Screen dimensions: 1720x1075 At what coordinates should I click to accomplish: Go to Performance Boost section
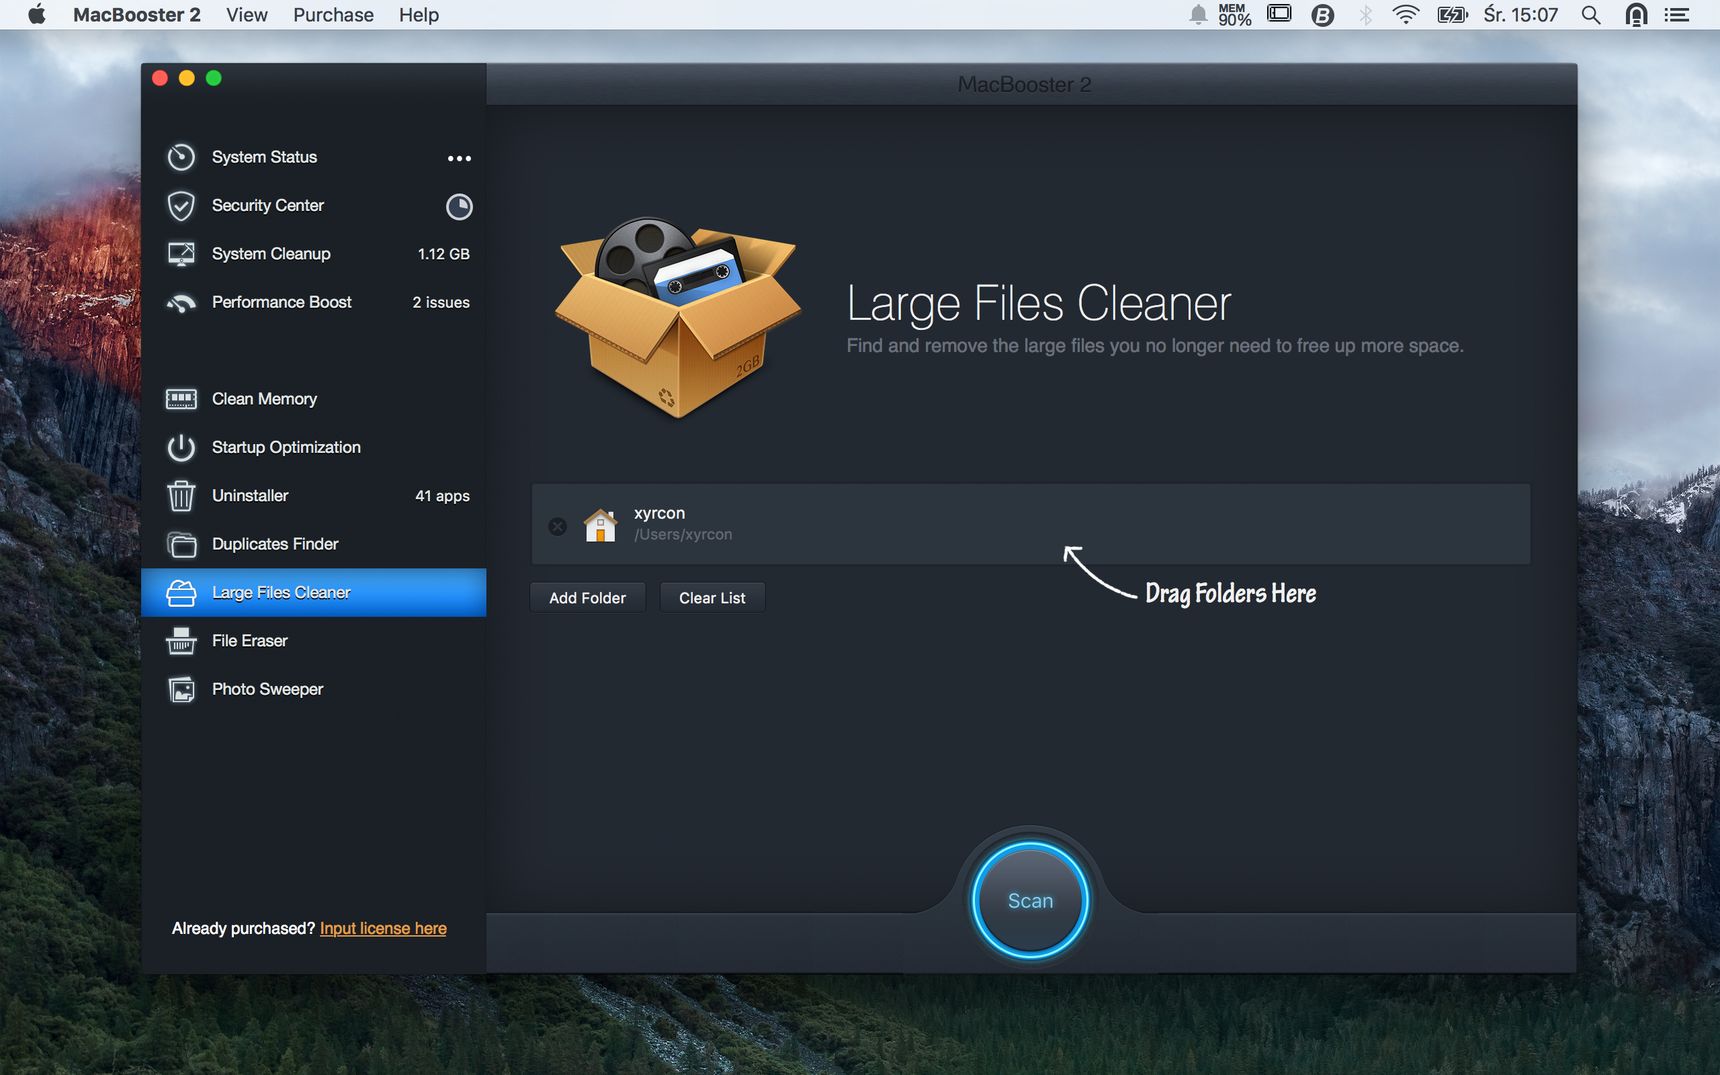[314, 303]
